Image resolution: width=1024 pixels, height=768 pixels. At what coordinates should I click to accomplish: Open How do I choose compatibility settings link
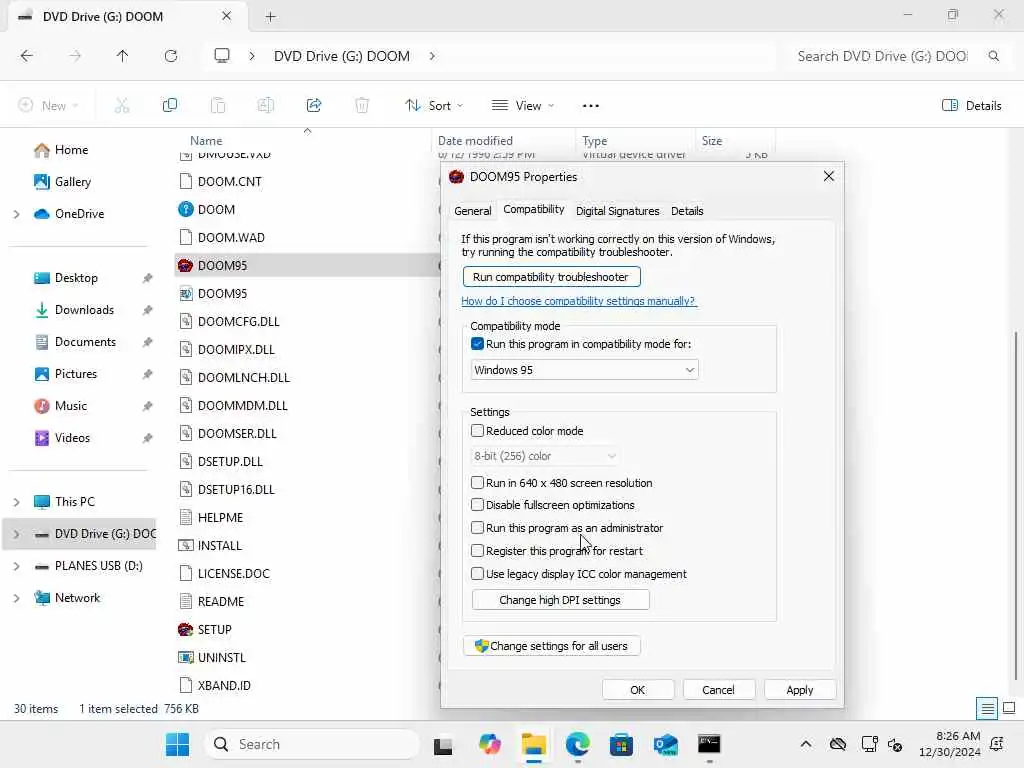(x=579, y=301)
